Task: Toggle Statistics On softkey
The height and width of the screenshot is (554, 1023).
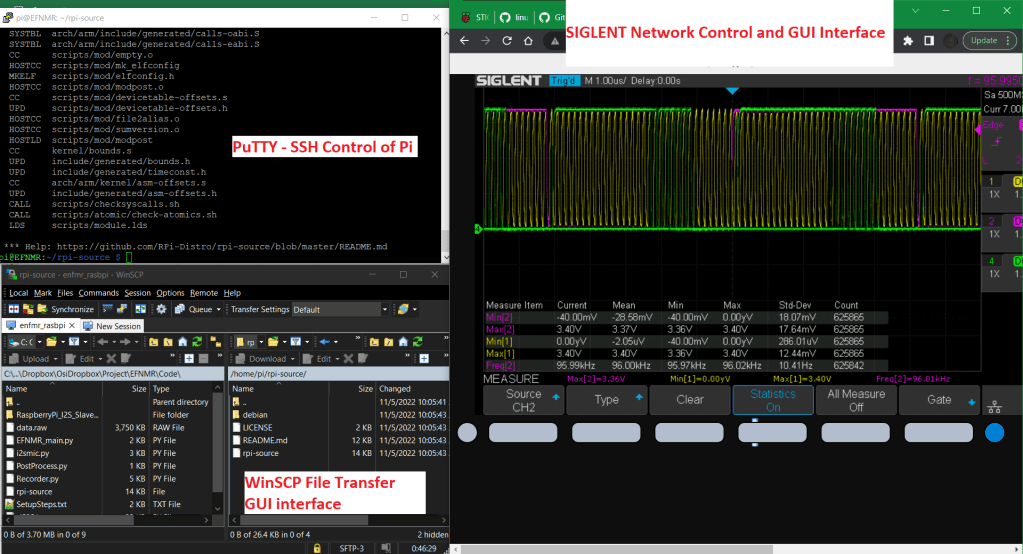Action: coord(772,400)
